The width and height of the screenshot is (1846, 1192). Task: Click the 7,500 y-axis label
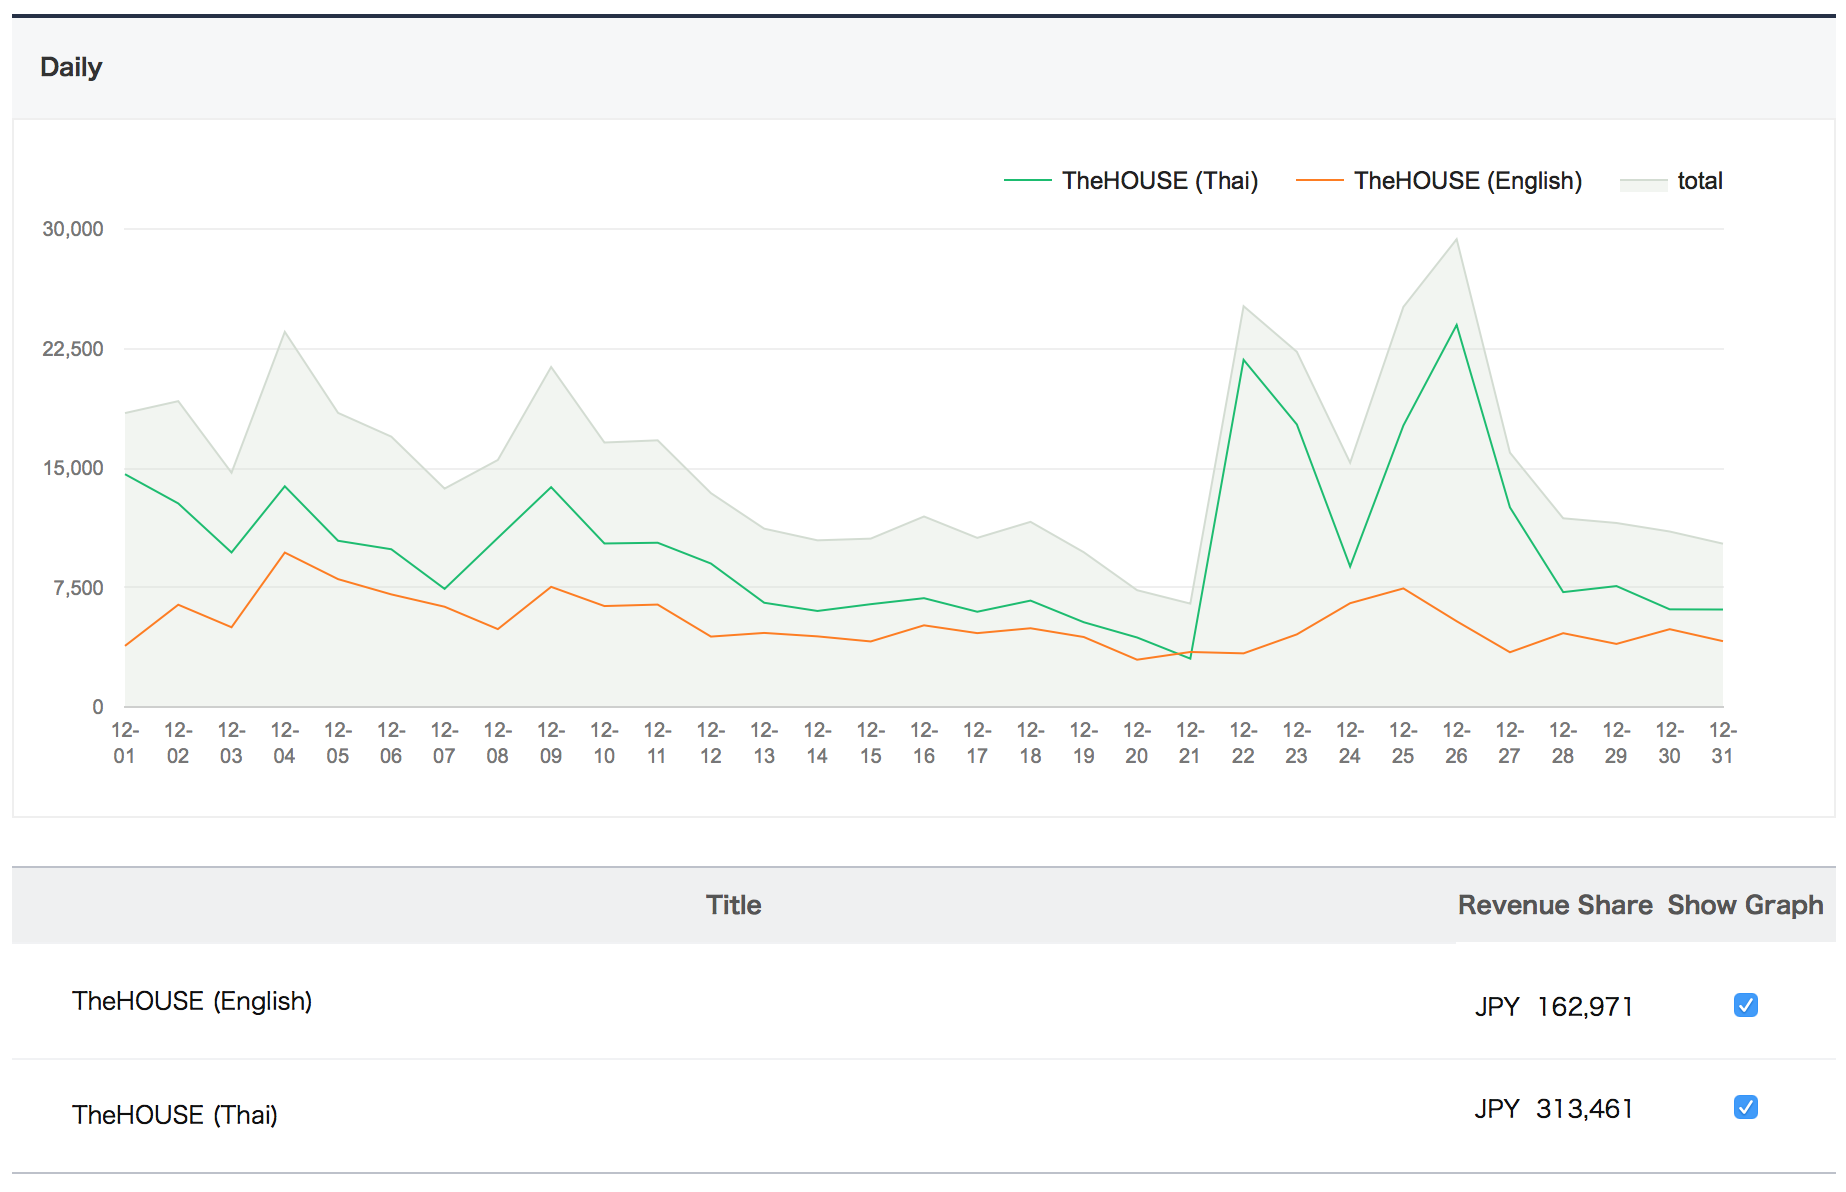click(78, 588)
